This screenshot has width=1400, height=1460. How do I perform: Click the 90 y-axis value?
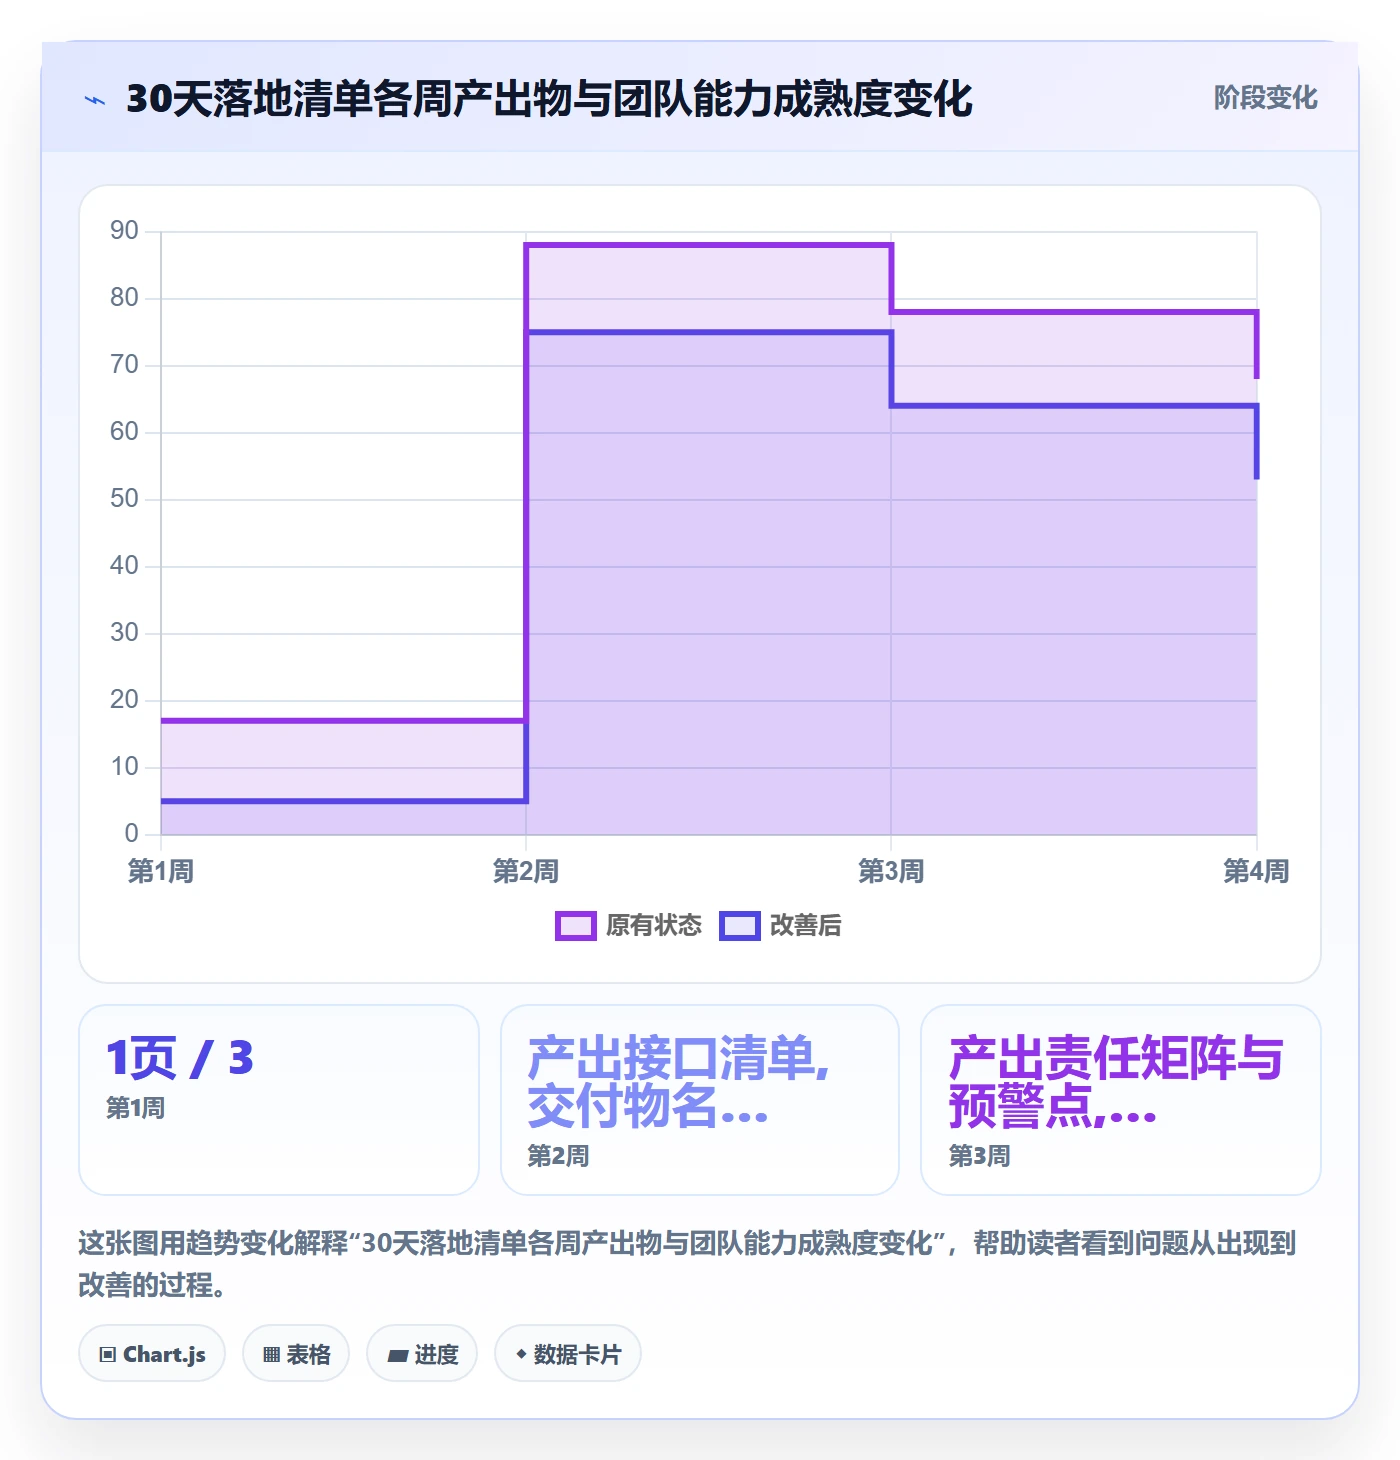(x=124, y=231)
